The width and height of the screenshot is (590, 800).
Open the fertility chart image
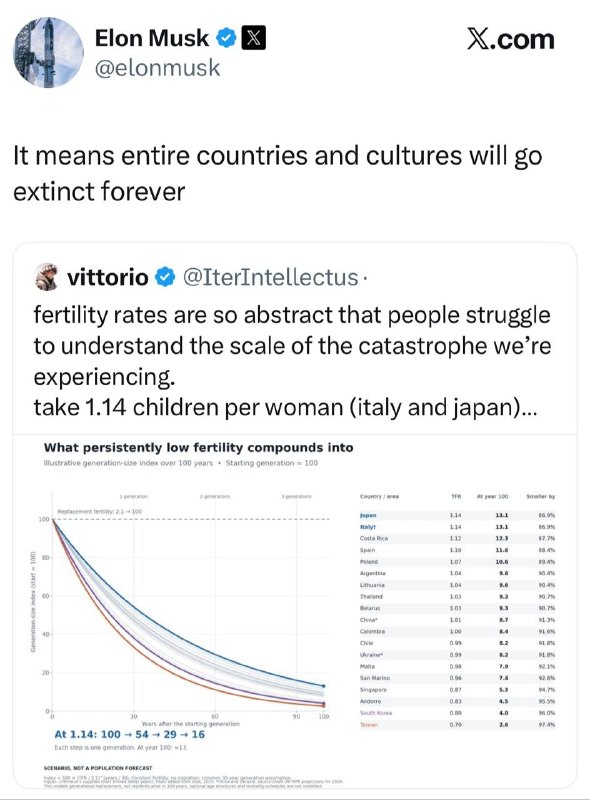(x=295, y=610)
